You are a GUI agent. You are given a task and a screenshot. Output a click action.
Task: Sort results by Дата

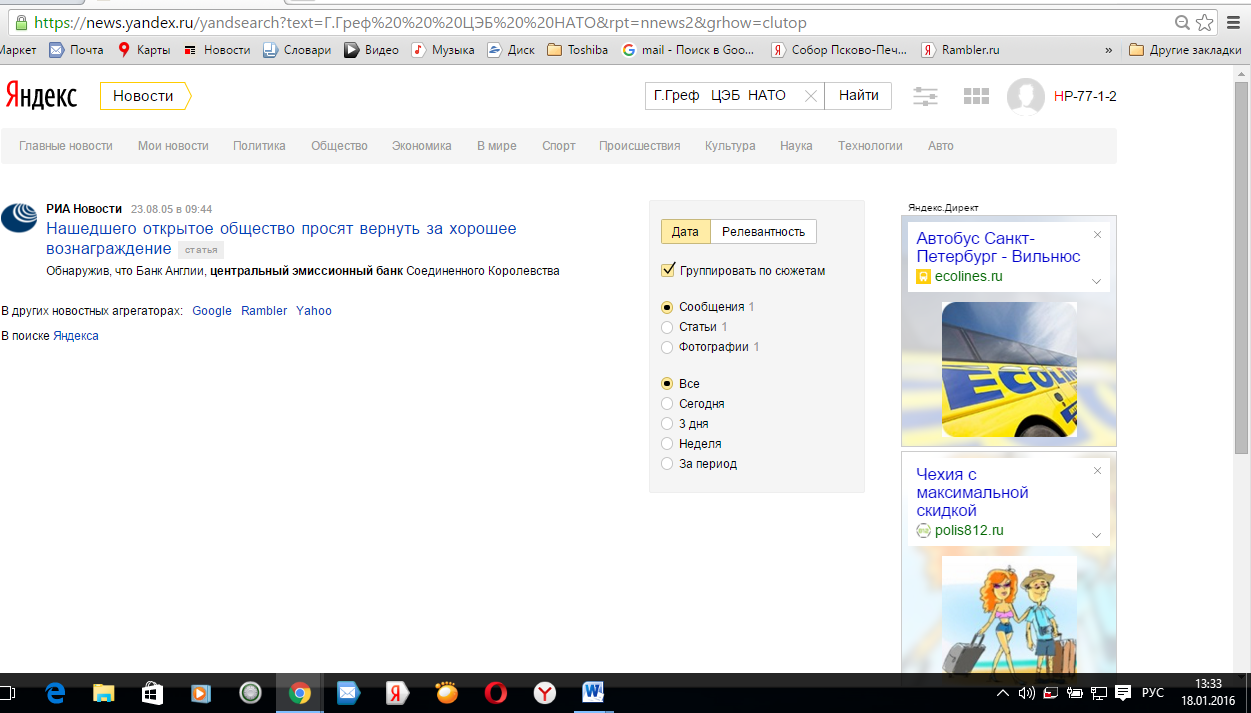[685, 231]
